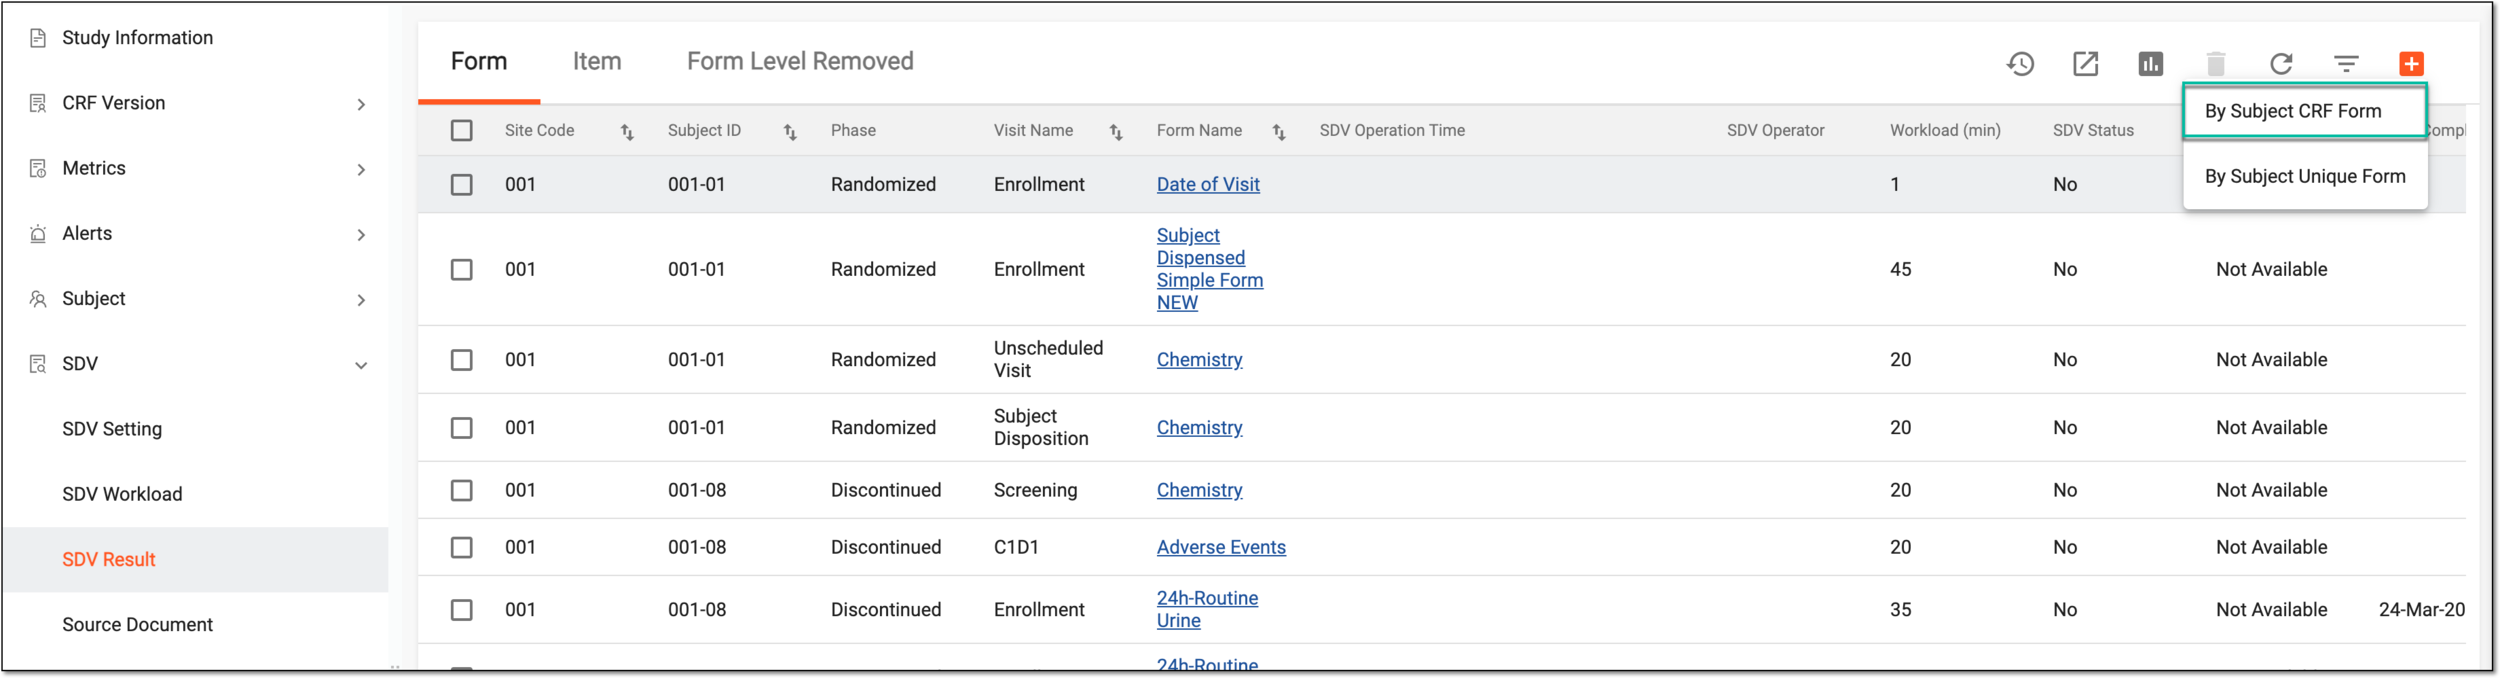Click the Study Information document icon
This screenshot has height=678, width=2500.
click(x=38, y=38)
